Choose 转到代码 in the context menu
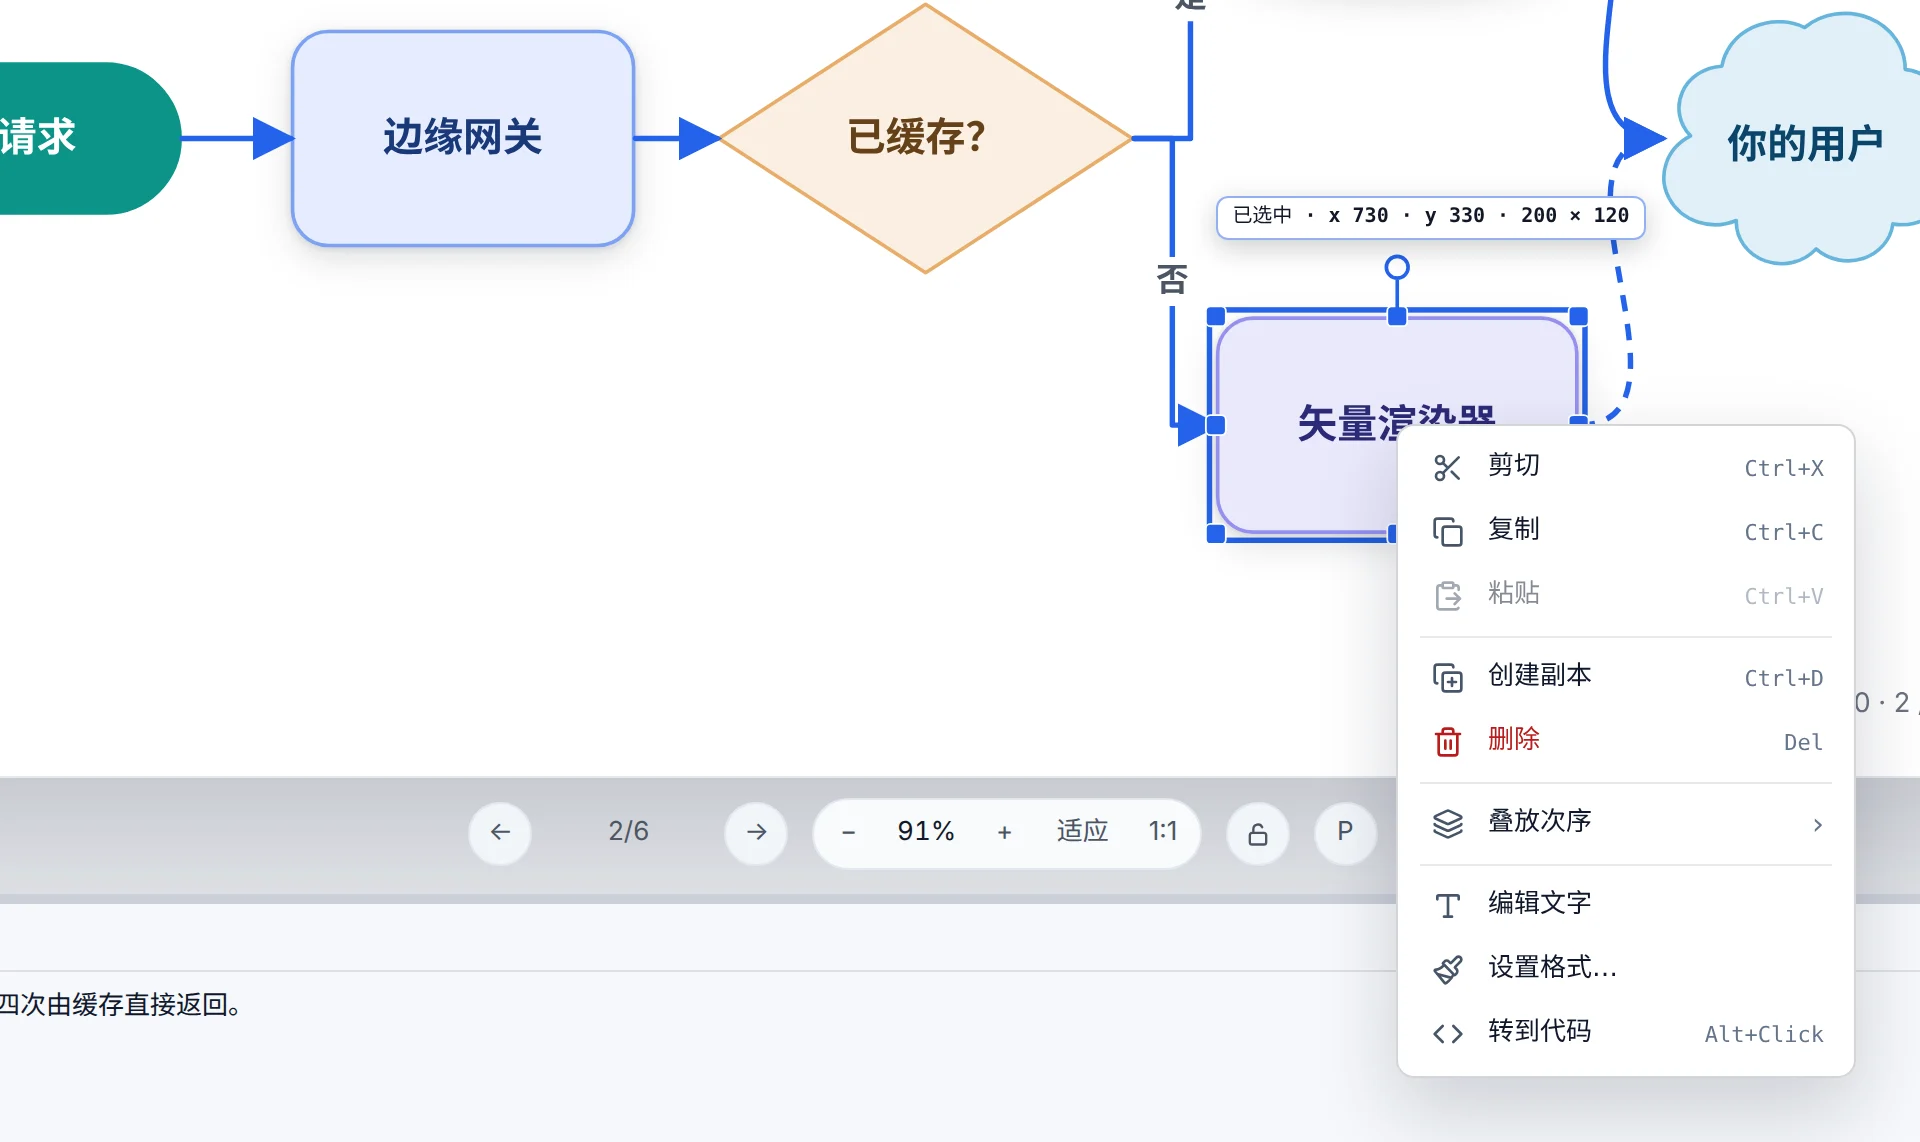 (1626, 1032)
